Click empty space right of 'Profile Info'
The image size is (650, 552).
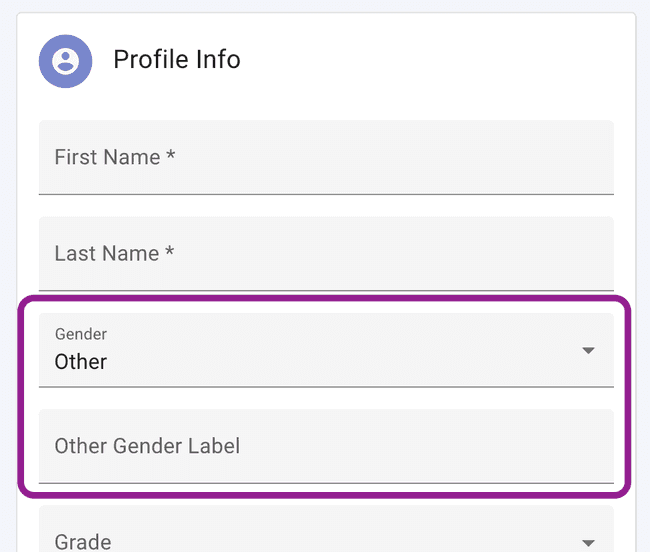coord(430,60)
